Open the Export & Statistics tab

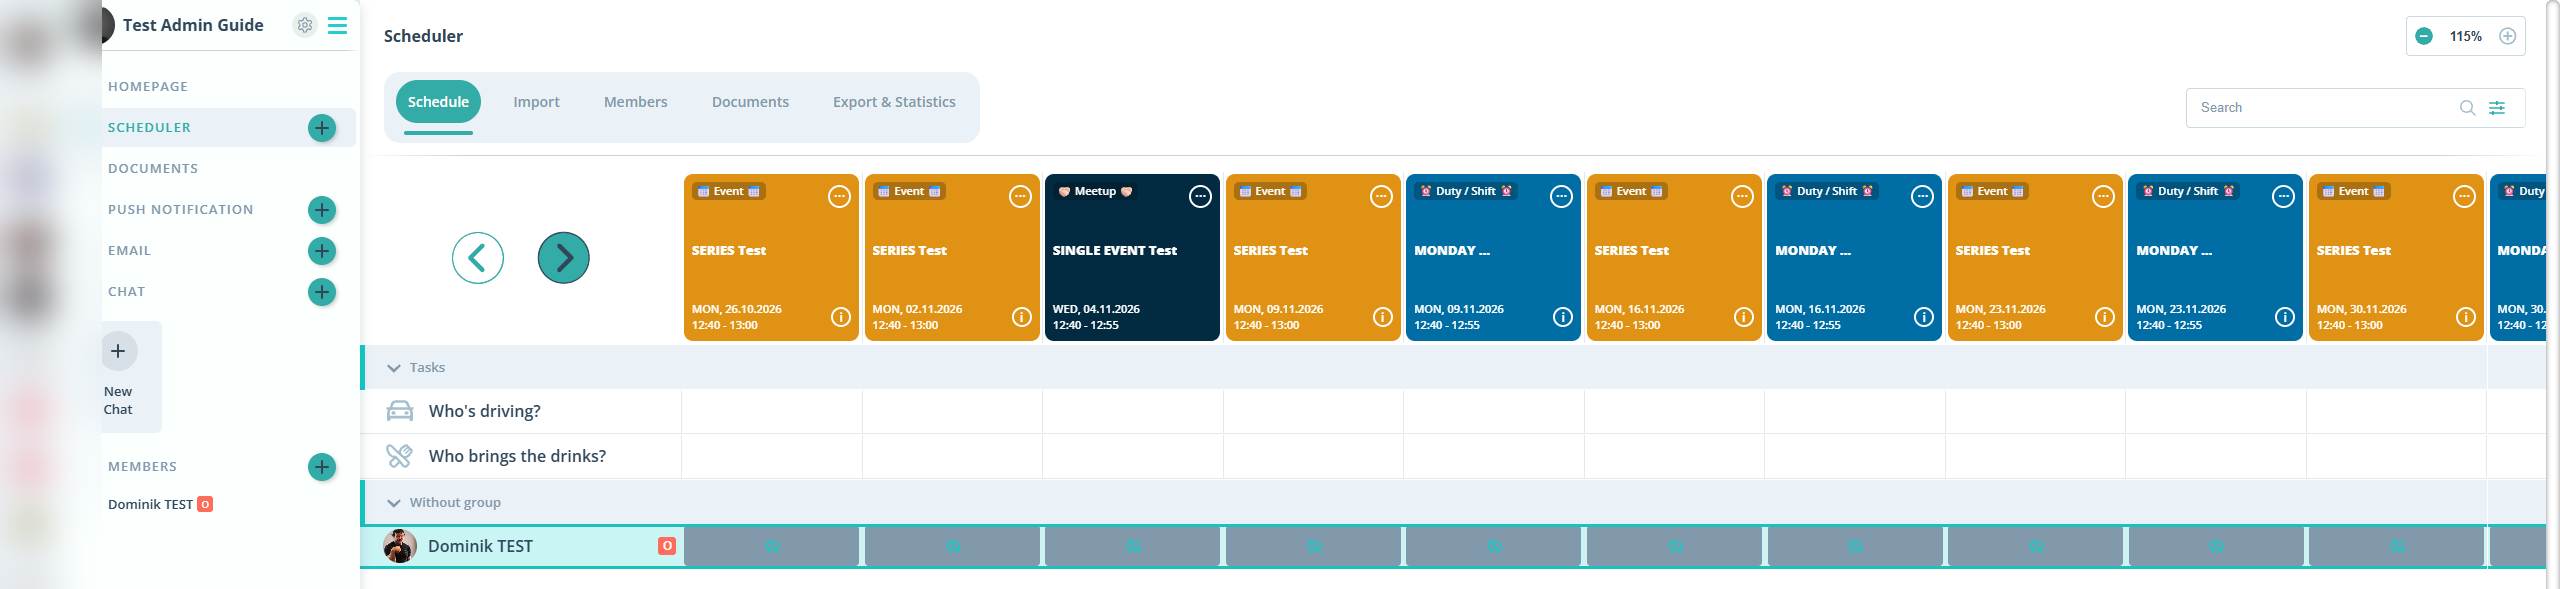click(x=894, y=102)
